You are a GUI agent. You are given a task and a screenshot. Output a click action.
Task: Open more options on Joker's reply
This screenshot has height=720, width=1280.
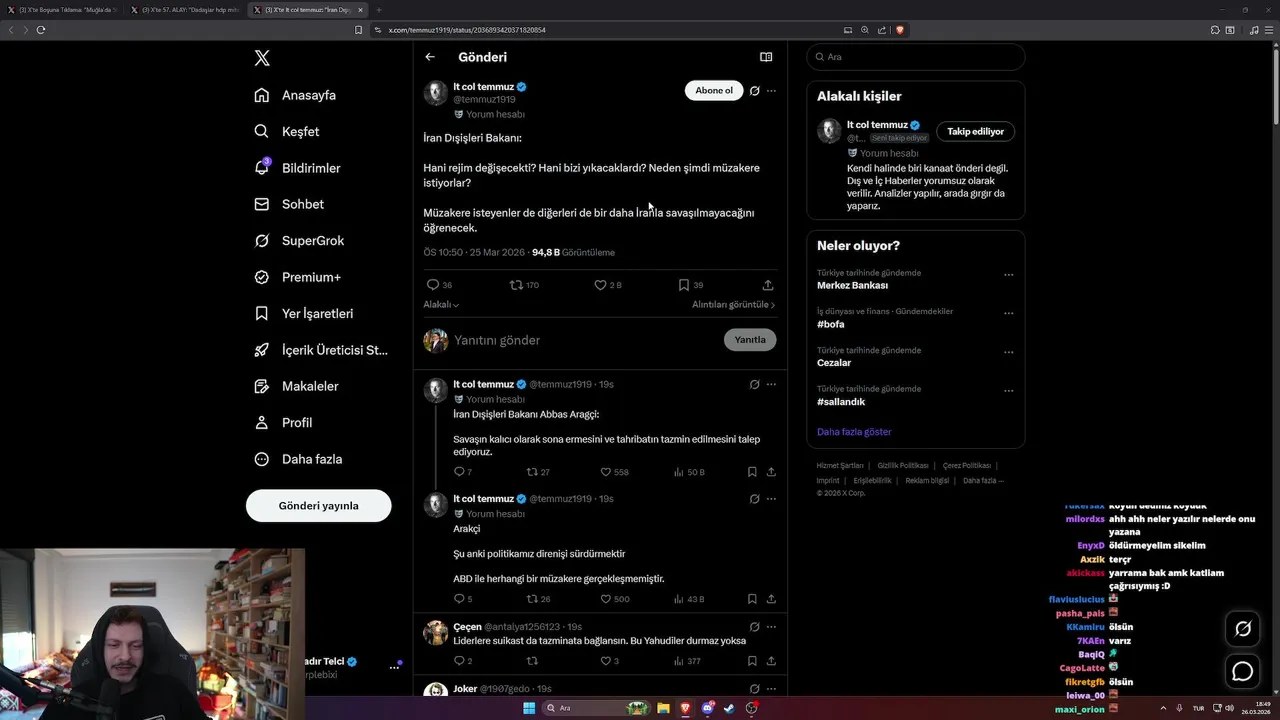pos(771,689)
